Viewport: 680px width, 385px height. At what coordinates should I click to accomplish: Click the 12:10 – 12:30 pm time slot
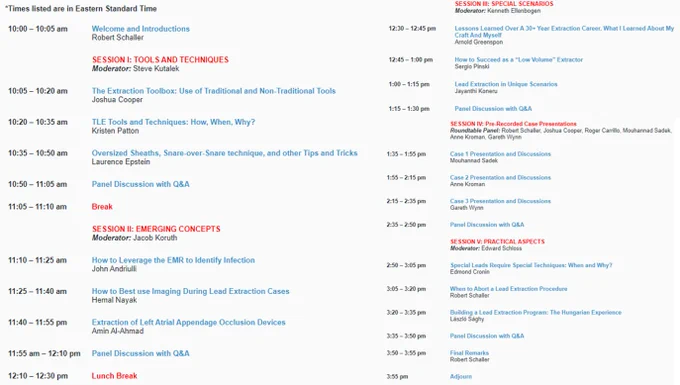coord(38,376)
